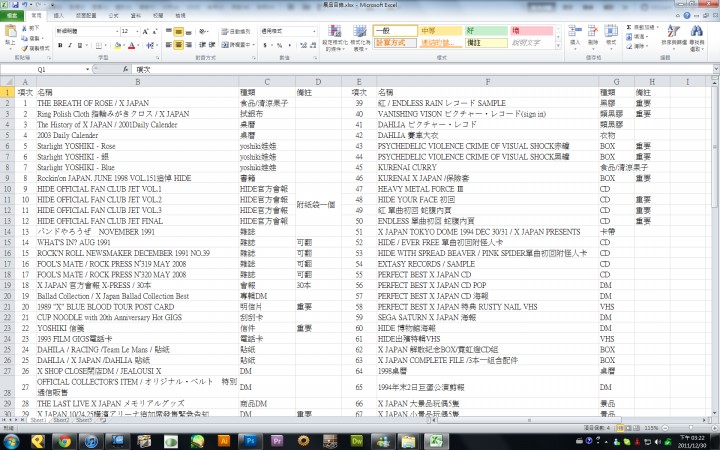Apply the Calculation cell style
720x450 pixels.
[395, 43]
